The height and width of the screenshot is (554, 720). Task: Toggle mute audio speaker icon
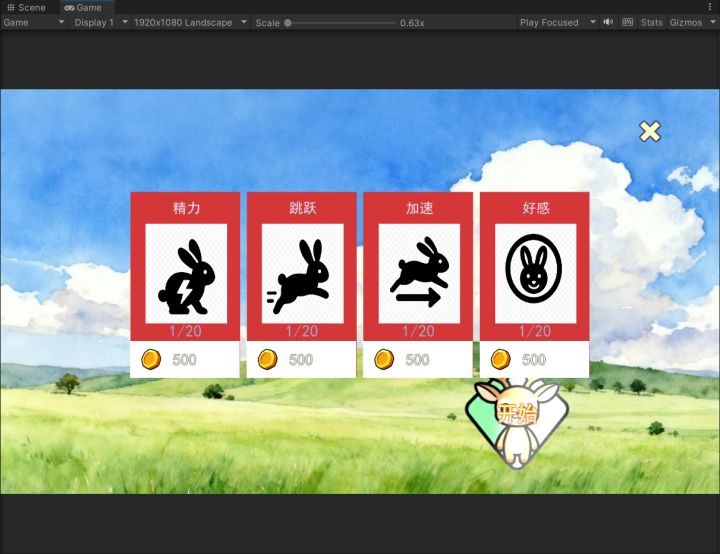point(608,22)
